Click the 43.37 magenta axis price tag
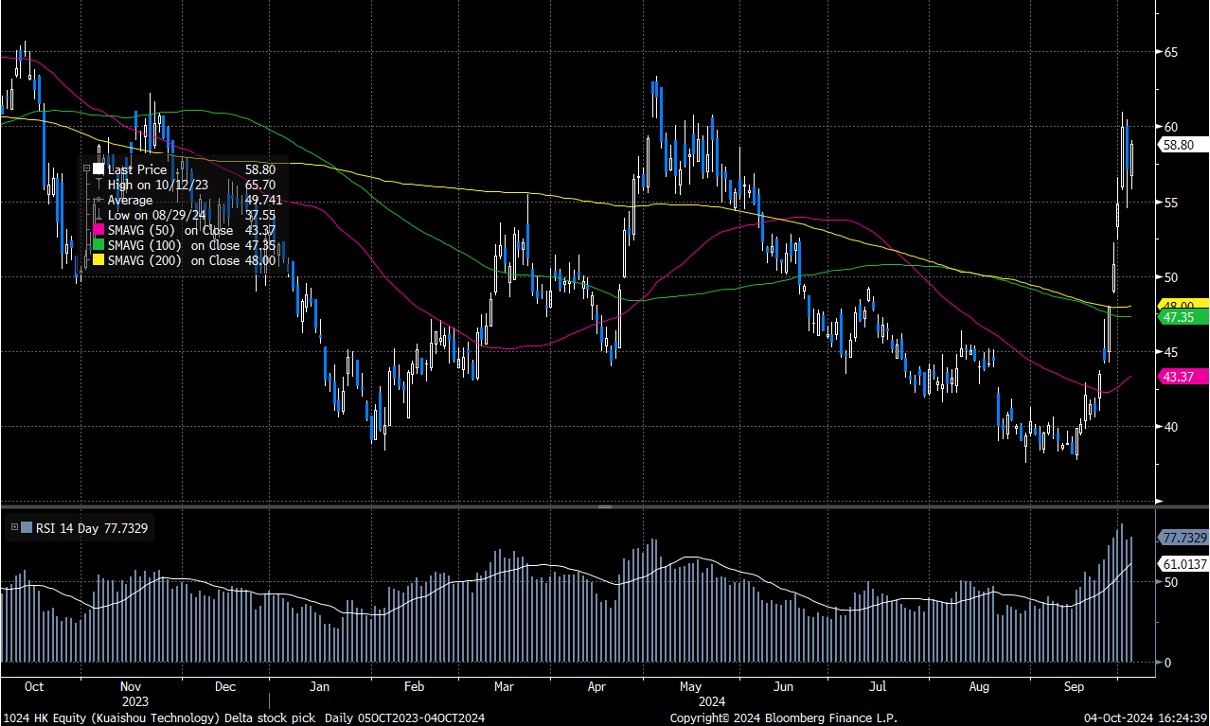The image size is (1210, 726). (1174, 376)
